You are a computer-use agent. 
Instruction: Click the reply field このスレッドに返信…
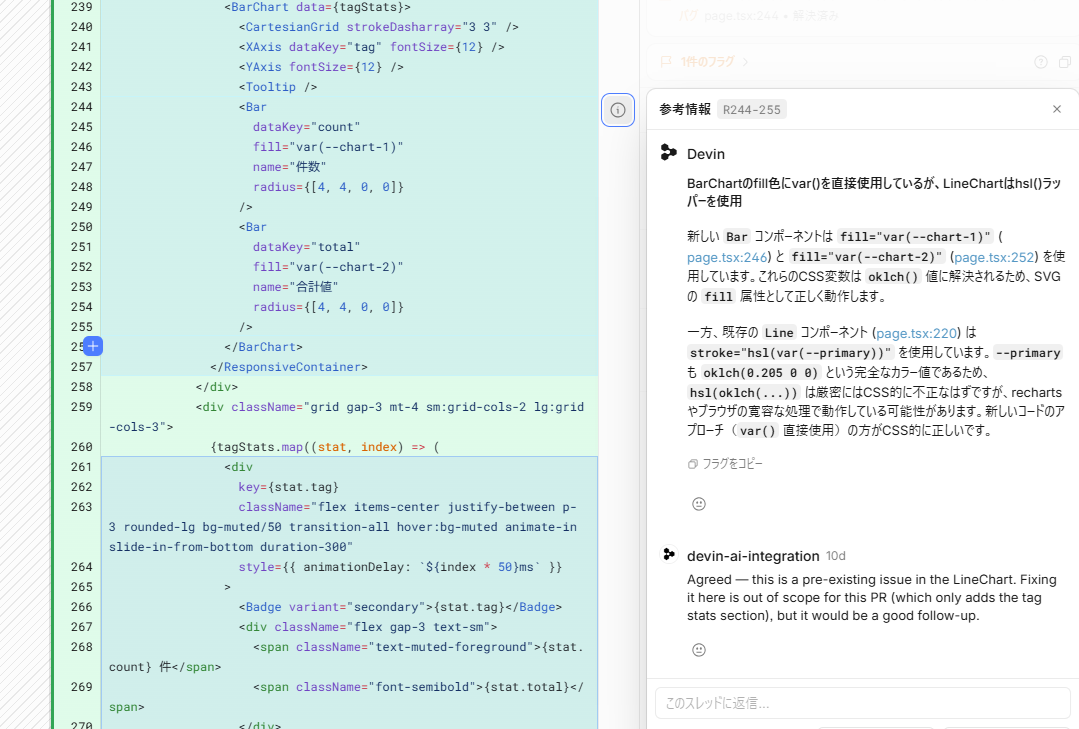coord(863,703)
